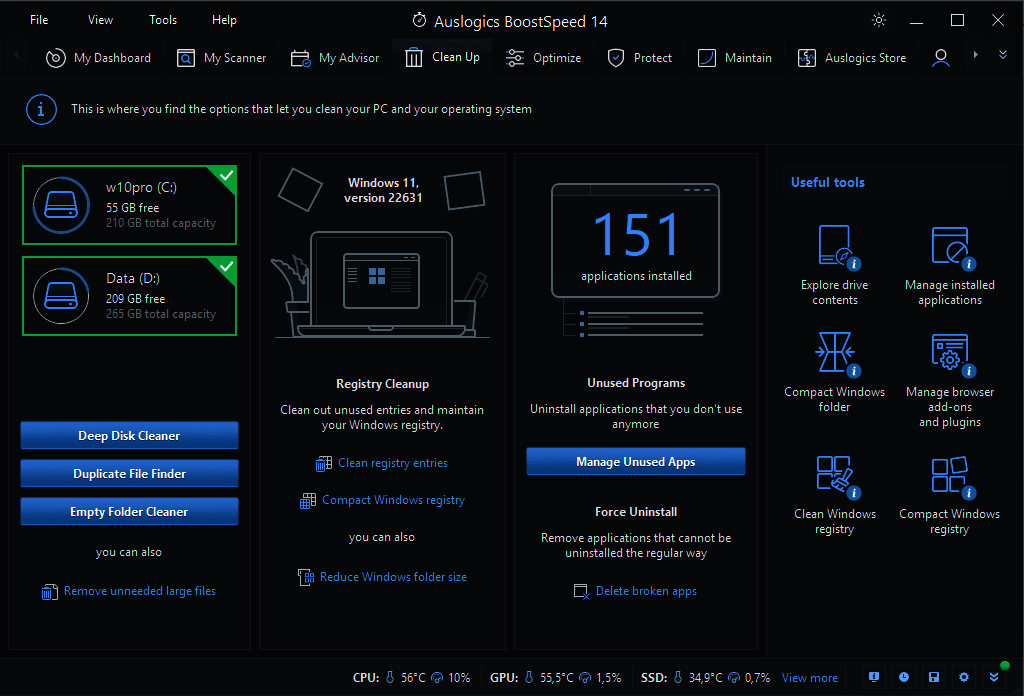Open the Tools menu
The image size is (1024, 696).
[163, 20]
